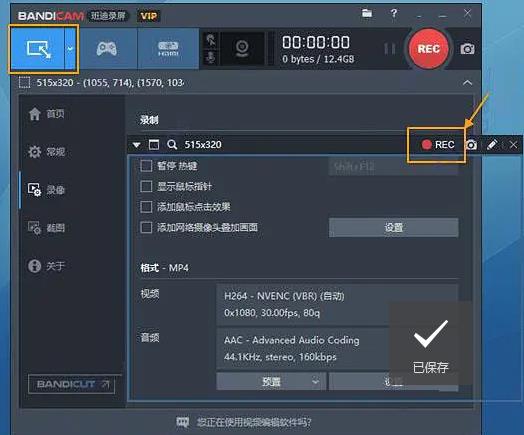Enable the 添加网络摄像头叠加画面 checkbox
Screen dimensions: 524x435
[x=146, y=228]
